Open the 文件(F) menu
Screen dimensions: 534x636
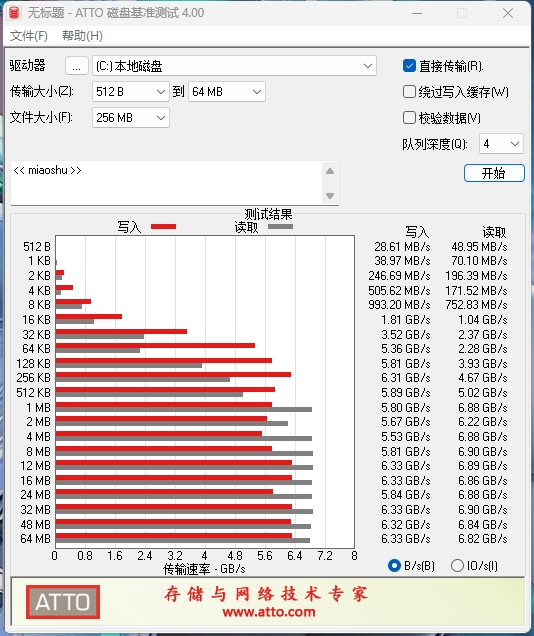28,36
